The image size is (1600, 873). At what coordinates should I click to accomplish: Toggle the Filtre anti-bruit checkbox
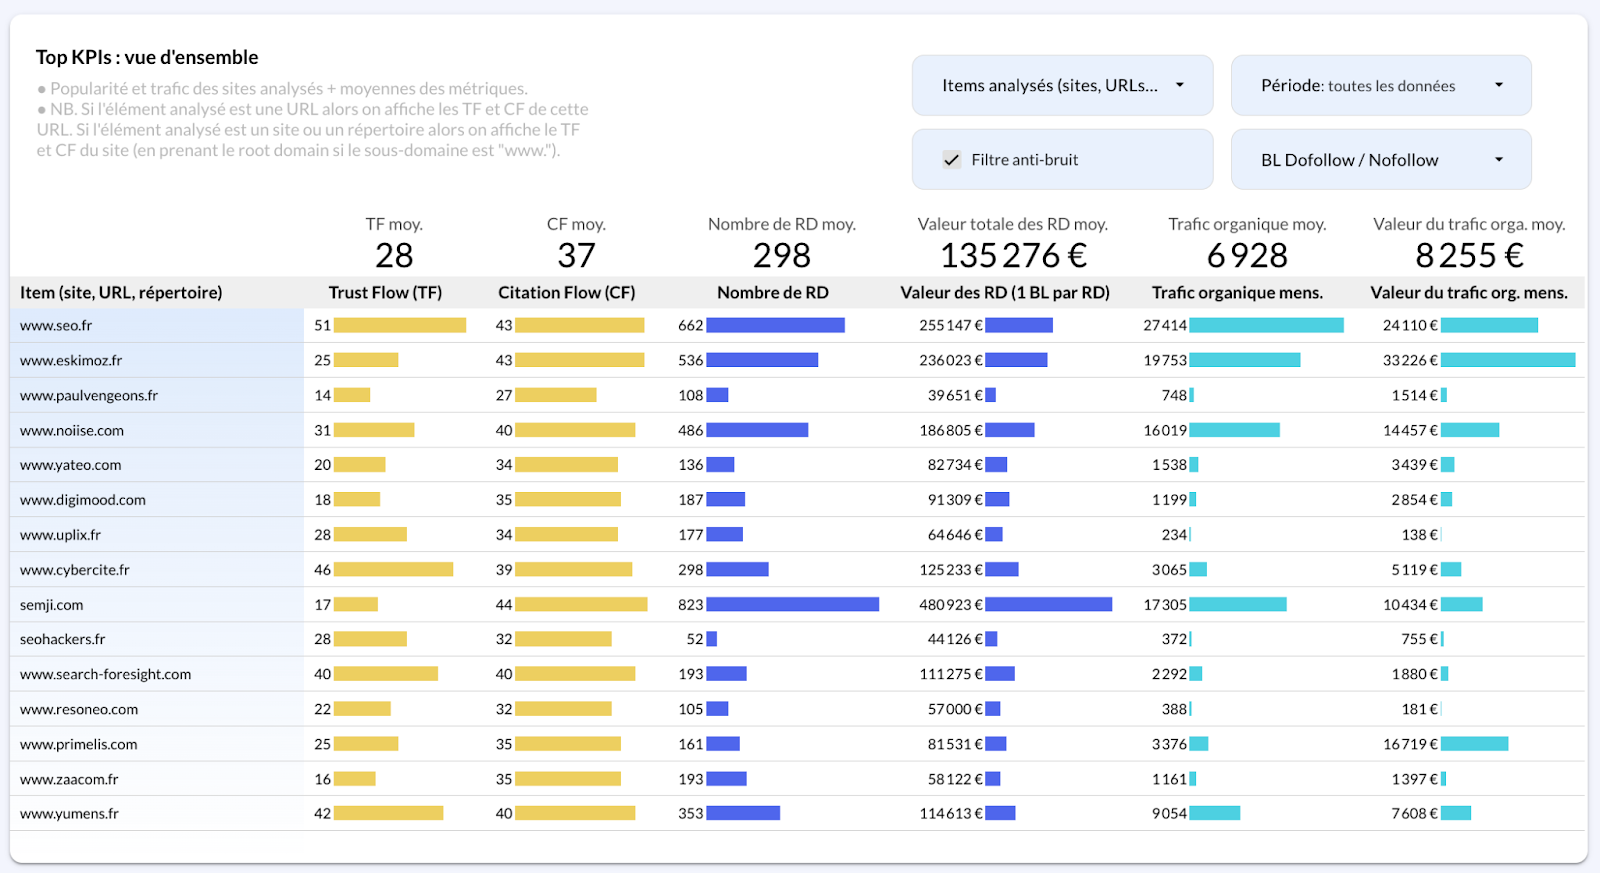point(952,160)
